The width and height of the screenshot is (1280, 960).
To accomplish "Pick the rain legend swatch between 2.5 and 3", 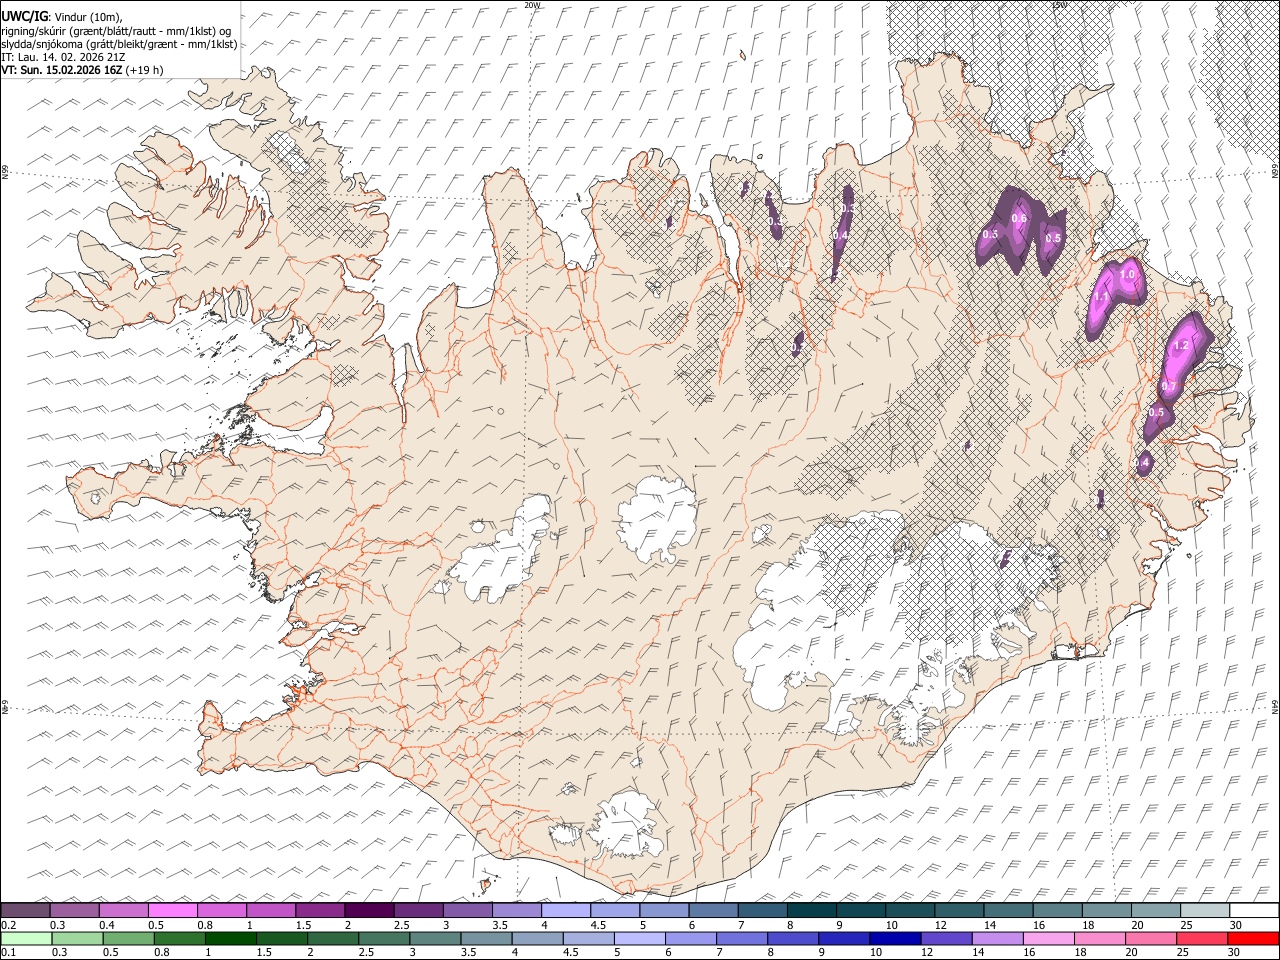I will (383, 938).
